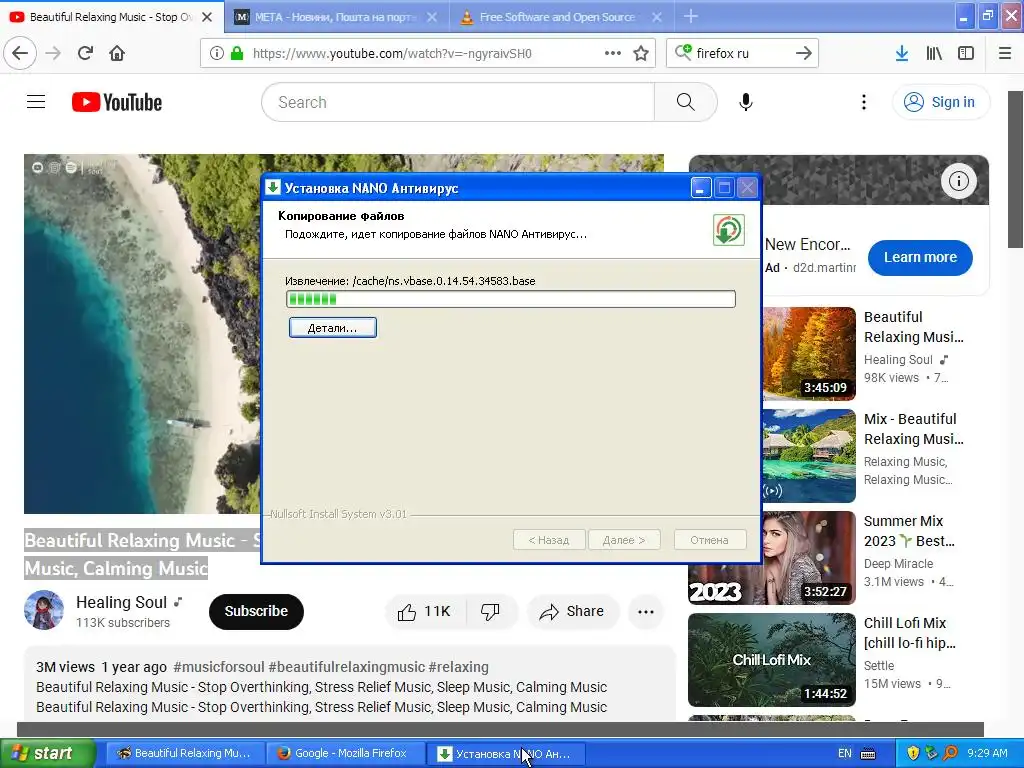Click the installer's NANO Antivirus logo icon
Screen dimensions: 1024x768
tap(728, 230)
